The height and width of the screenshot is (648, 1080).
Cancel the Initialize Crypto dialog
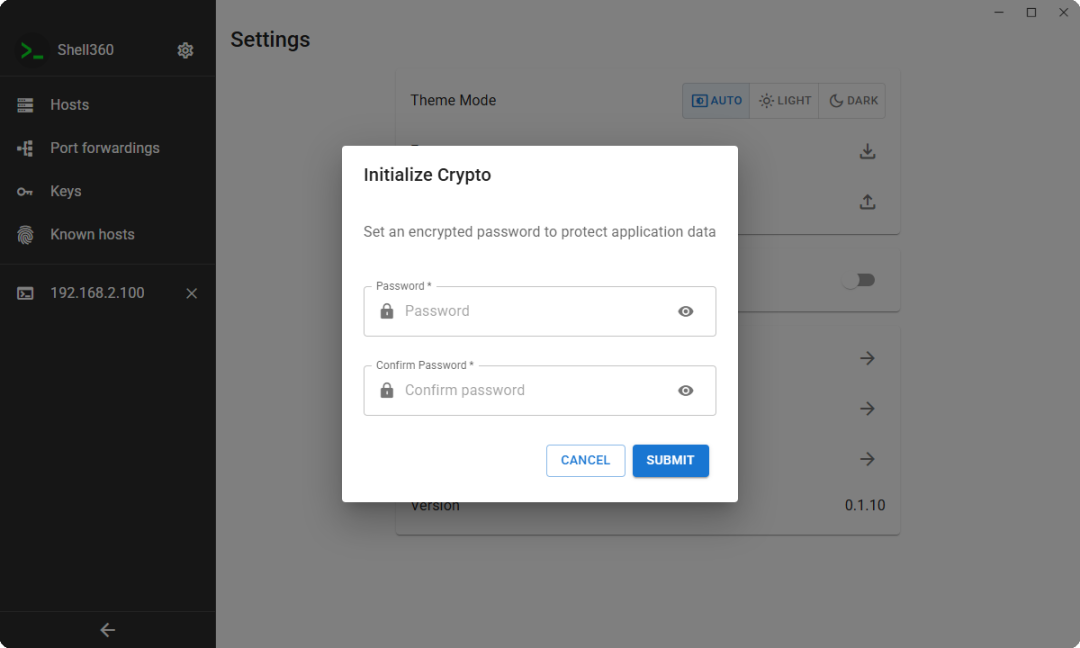585,461
